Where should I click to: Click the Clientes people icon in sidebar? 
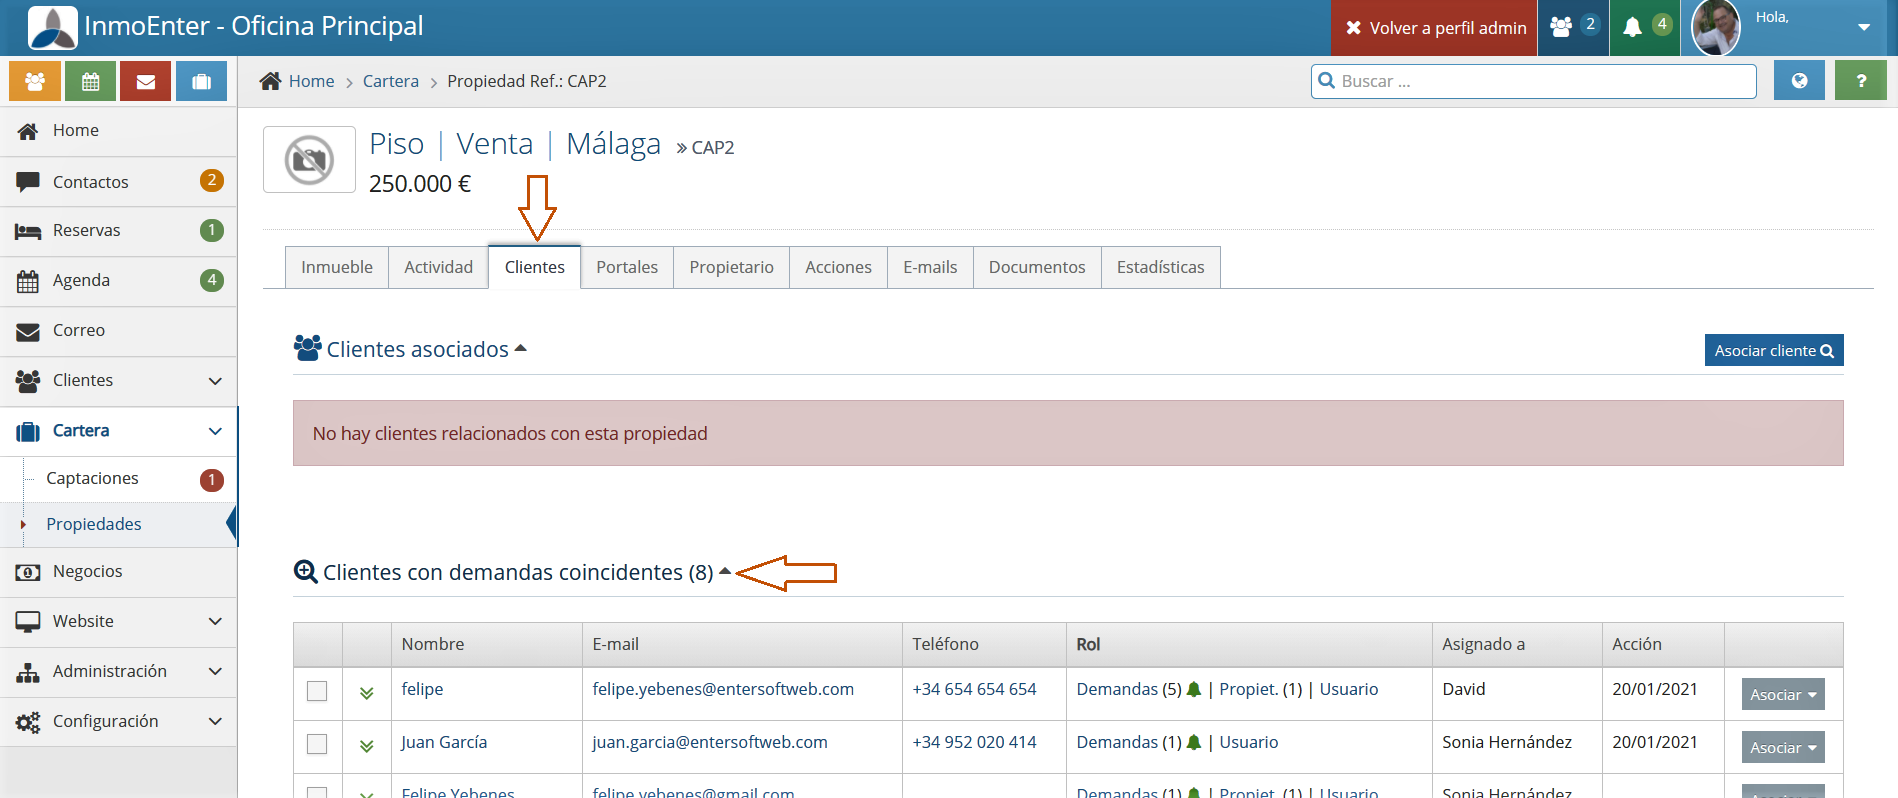pyautogui.click(x=28, y=381)
